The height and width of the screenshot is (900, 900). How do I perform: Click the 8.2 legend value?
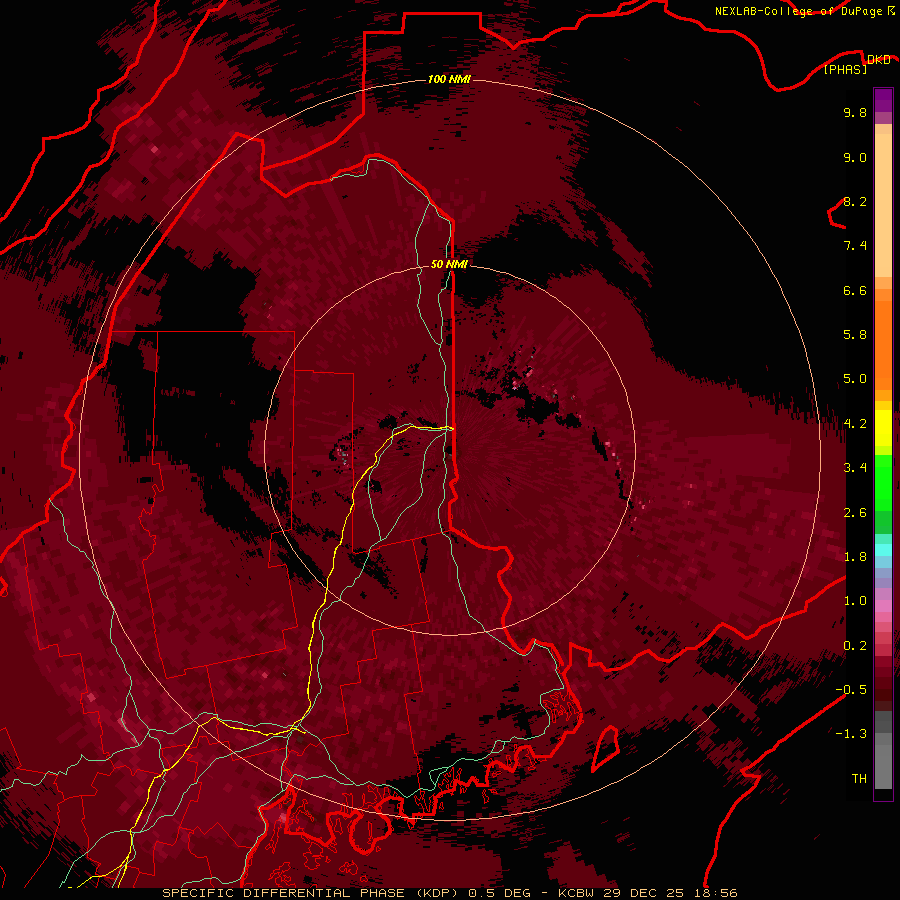(855, 201)
